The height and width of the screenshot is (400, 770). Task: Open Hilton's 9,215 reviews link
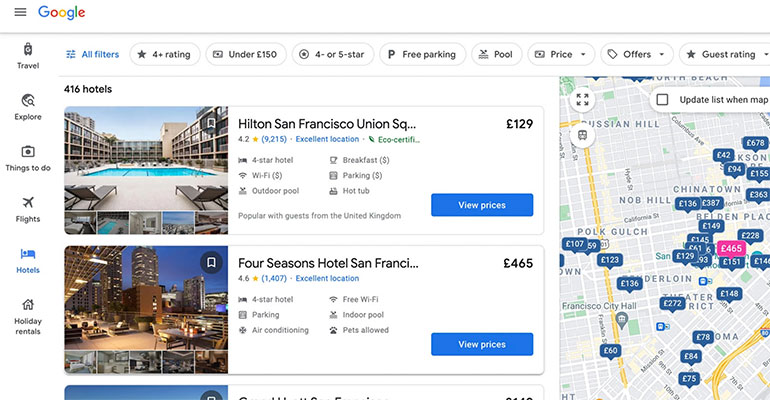point(274,139)
